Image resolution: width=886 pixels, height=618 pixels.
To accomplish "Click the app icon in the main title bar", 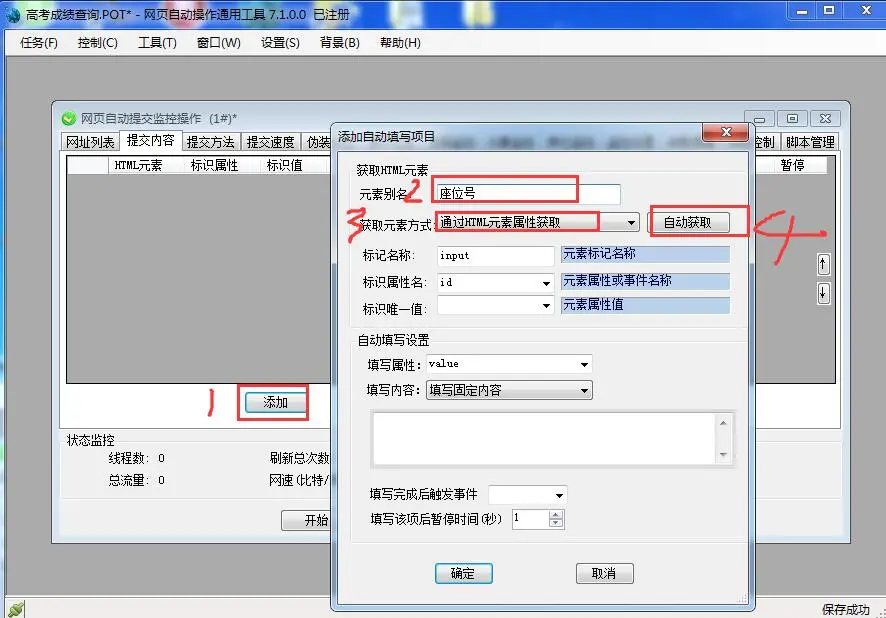I will click(13, 14).
